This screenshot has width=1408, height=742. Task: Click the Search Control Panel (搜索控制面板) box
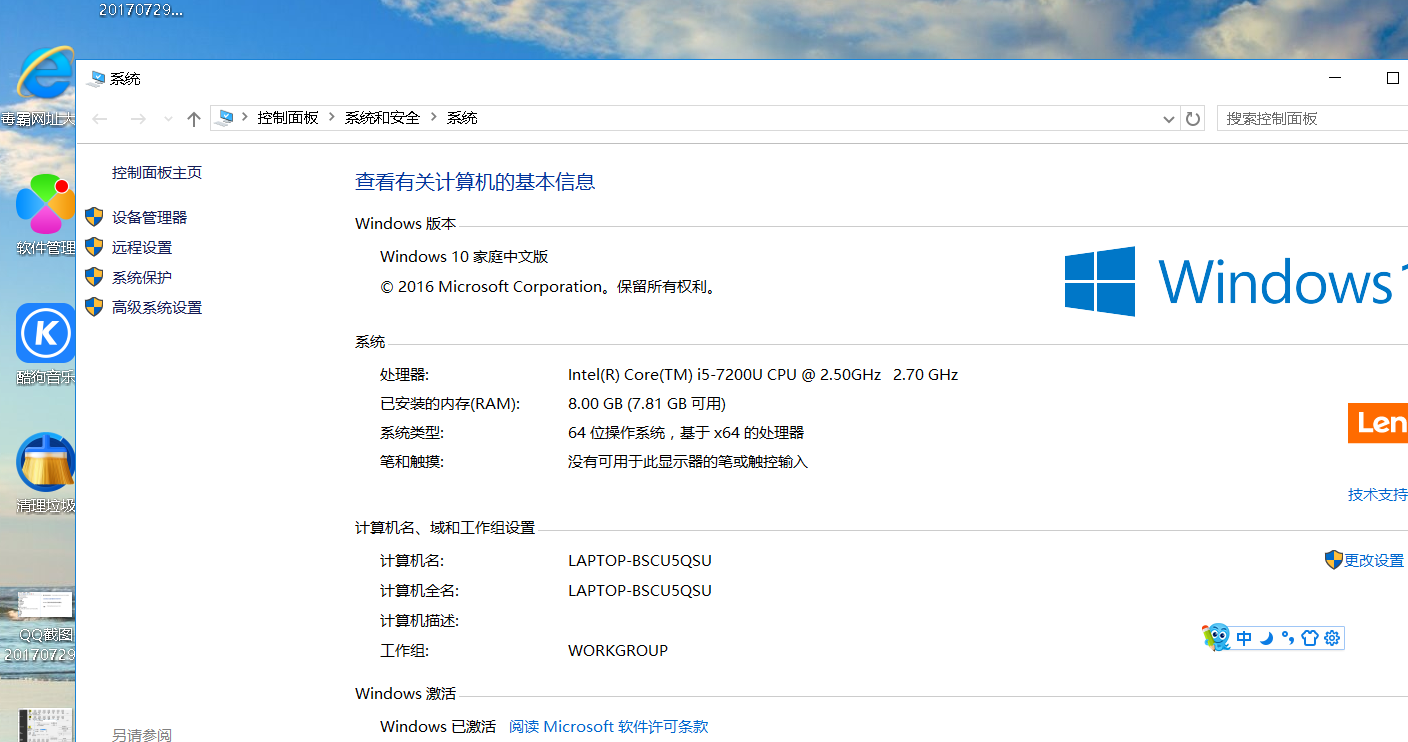coord(1310,118)
